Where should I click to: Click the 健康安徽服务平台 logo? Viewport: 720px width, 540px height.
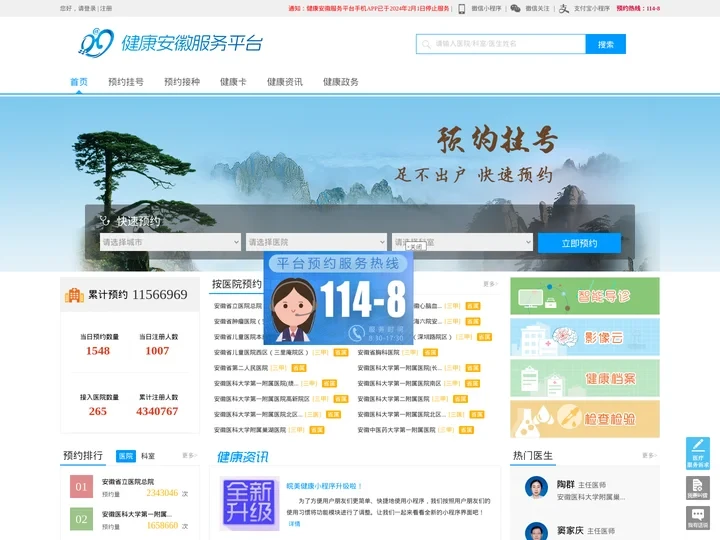coord(170,43)
